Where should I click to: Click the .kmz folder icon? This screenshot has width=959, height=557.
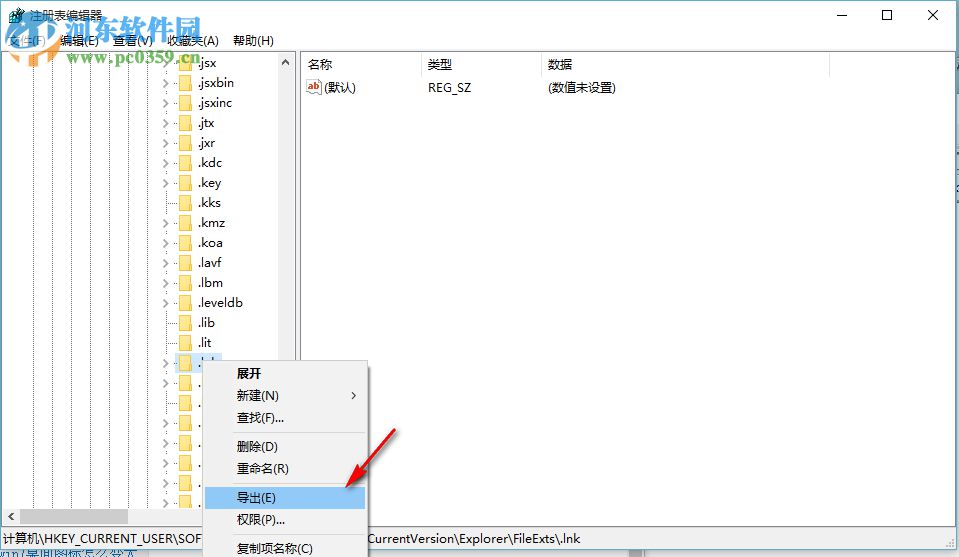[185, 223]
